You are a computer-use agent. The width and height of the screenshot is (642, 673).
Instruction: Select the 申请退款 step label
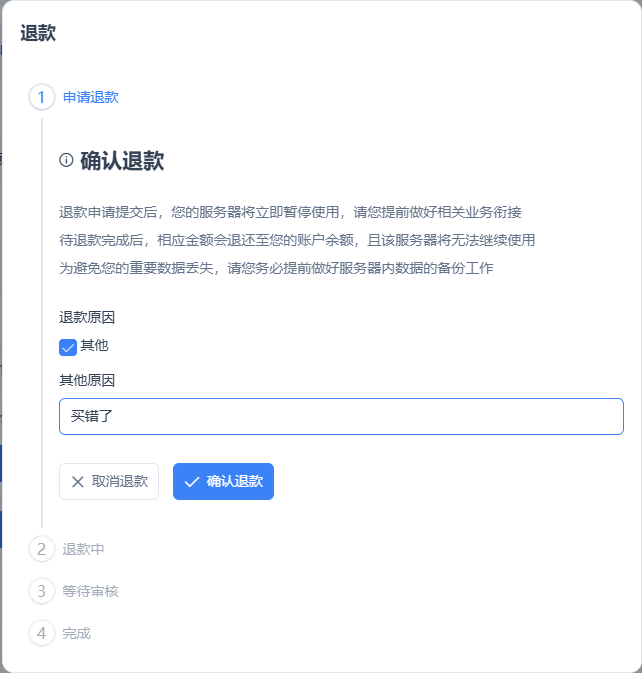[x=91, y=97]
